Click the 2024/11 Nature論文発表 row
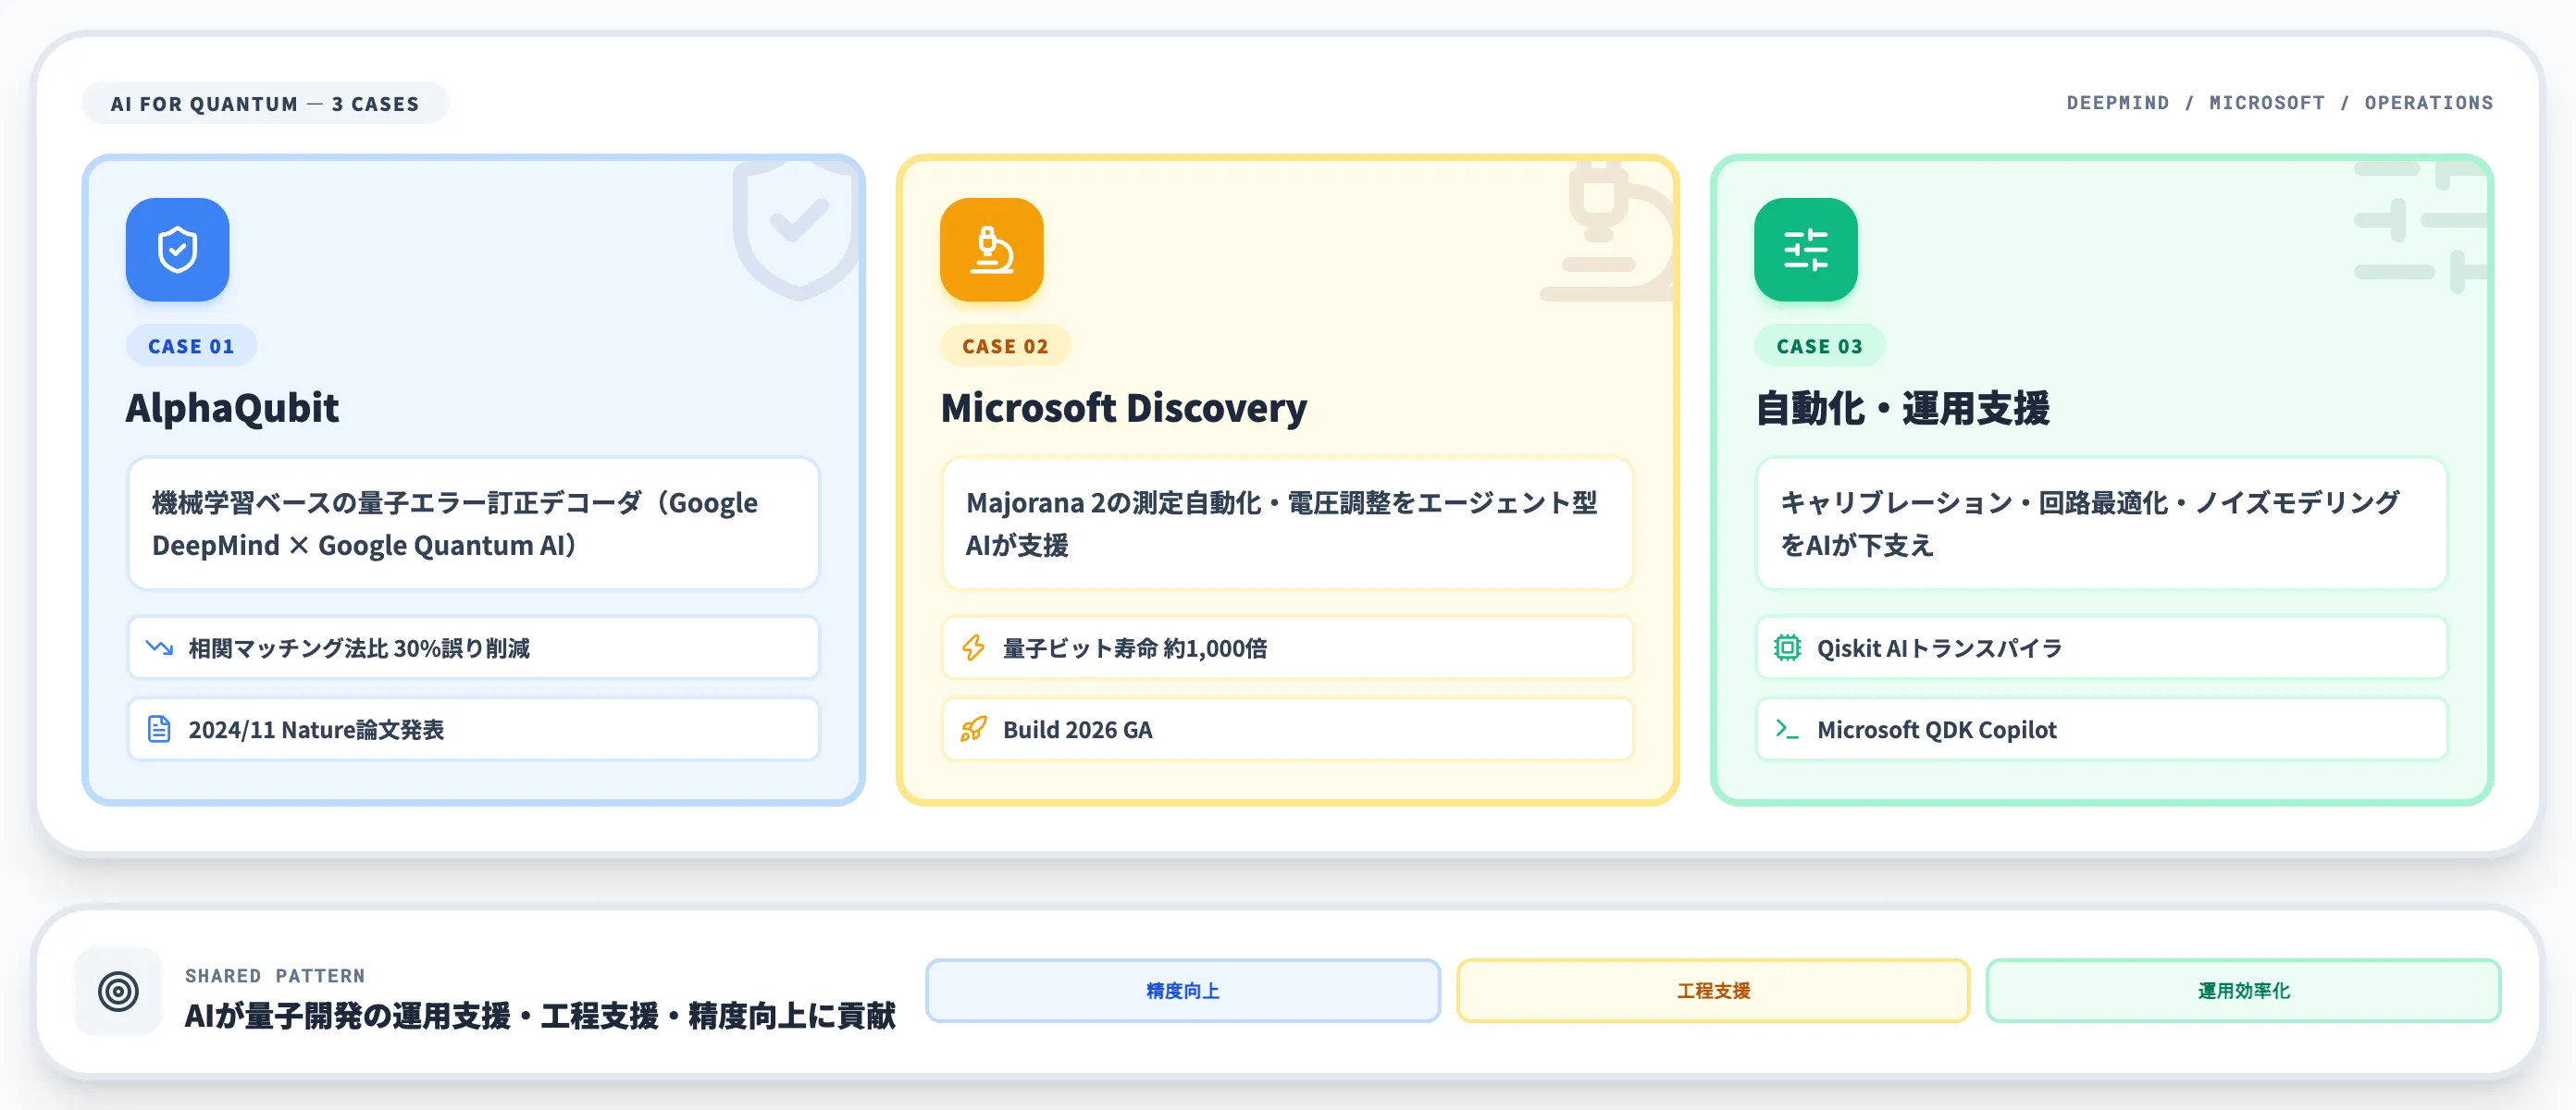Image resolution: width=2576 pixels, height=1110 pixels. 473,729
